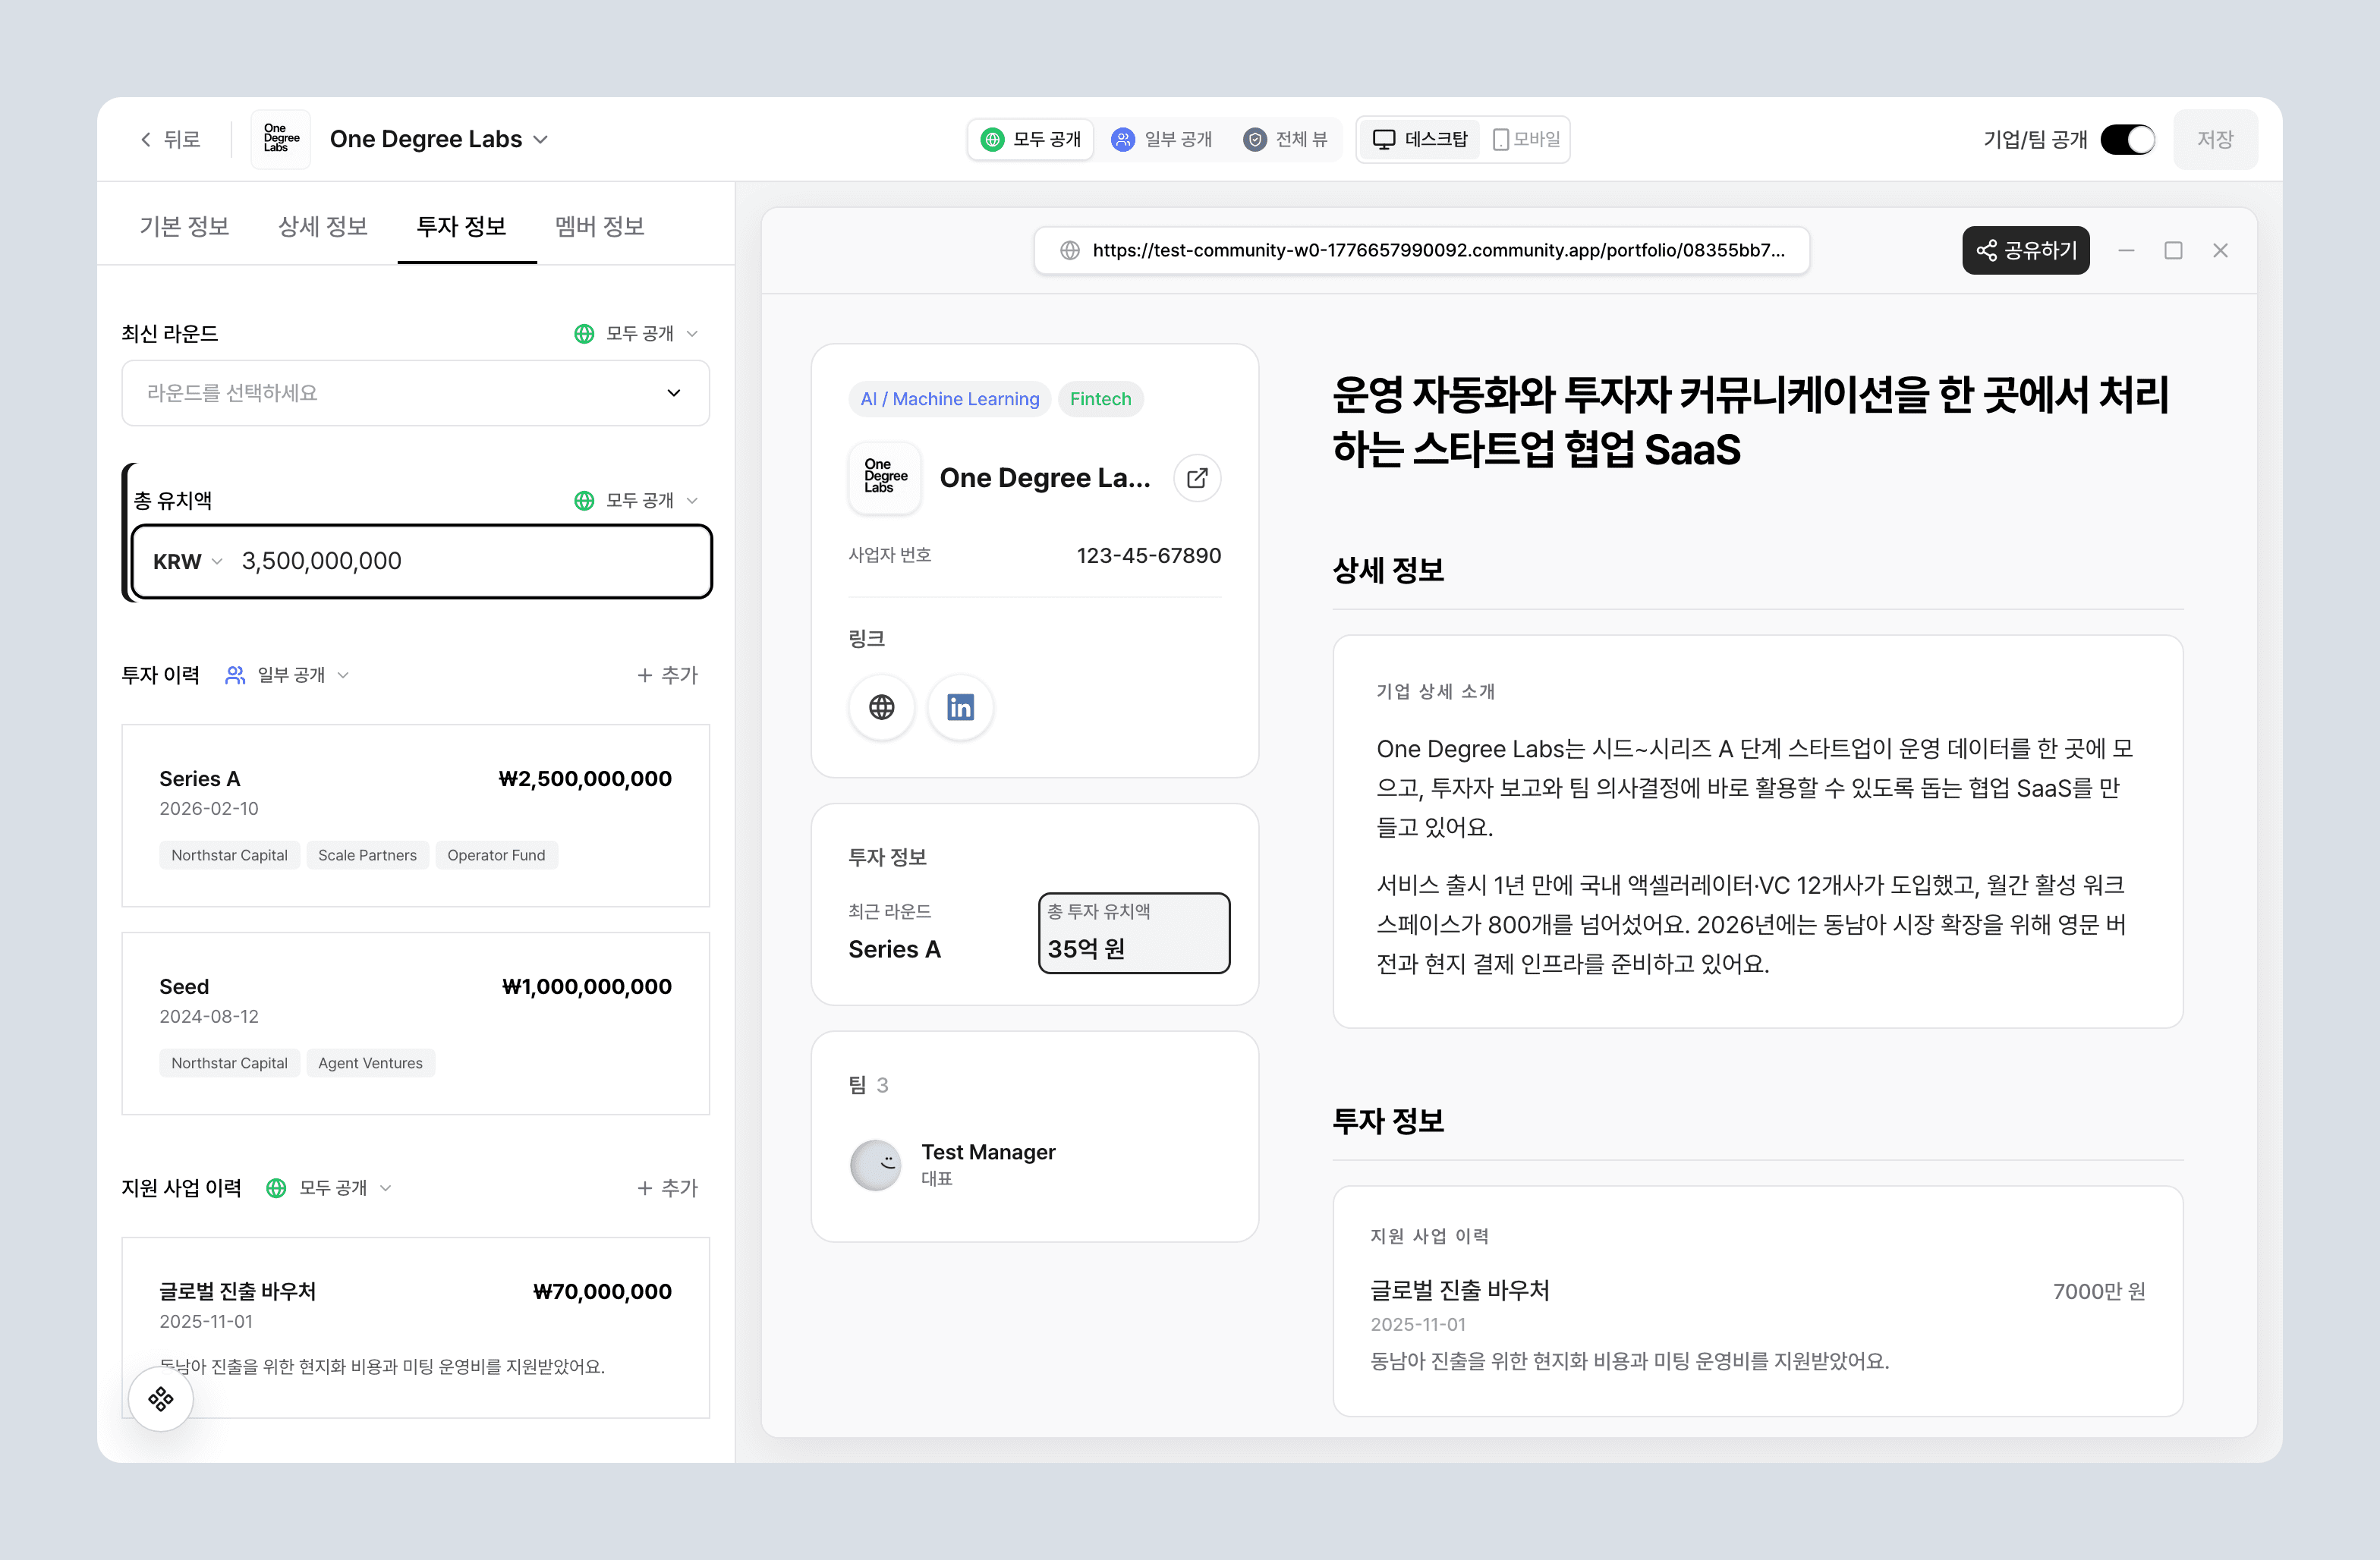
Task: Click the AI / Machine Learning tag
Action: (x=949, y=399)
